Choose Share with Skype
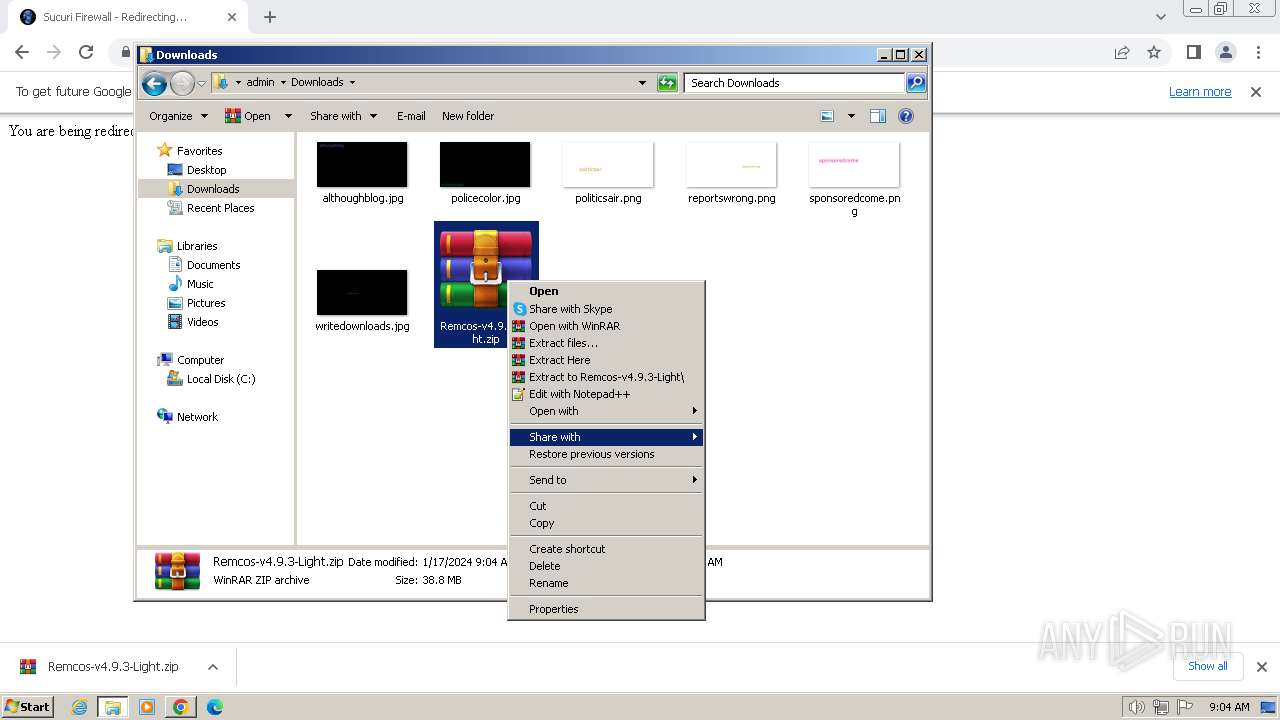Image resolution: width=1280 pixels, height=720 pixels. (x=606, y=309)
